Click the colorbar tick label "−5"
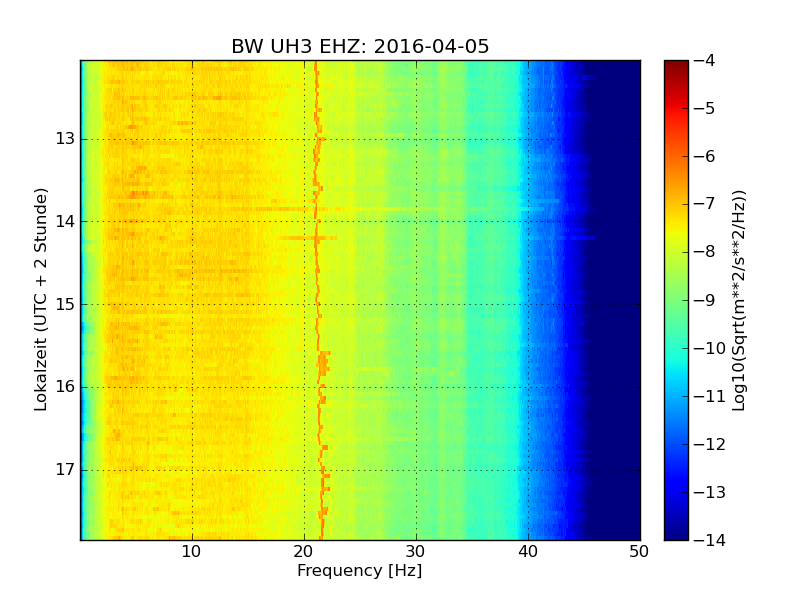 pyautogui.click(x=705, y=108)
